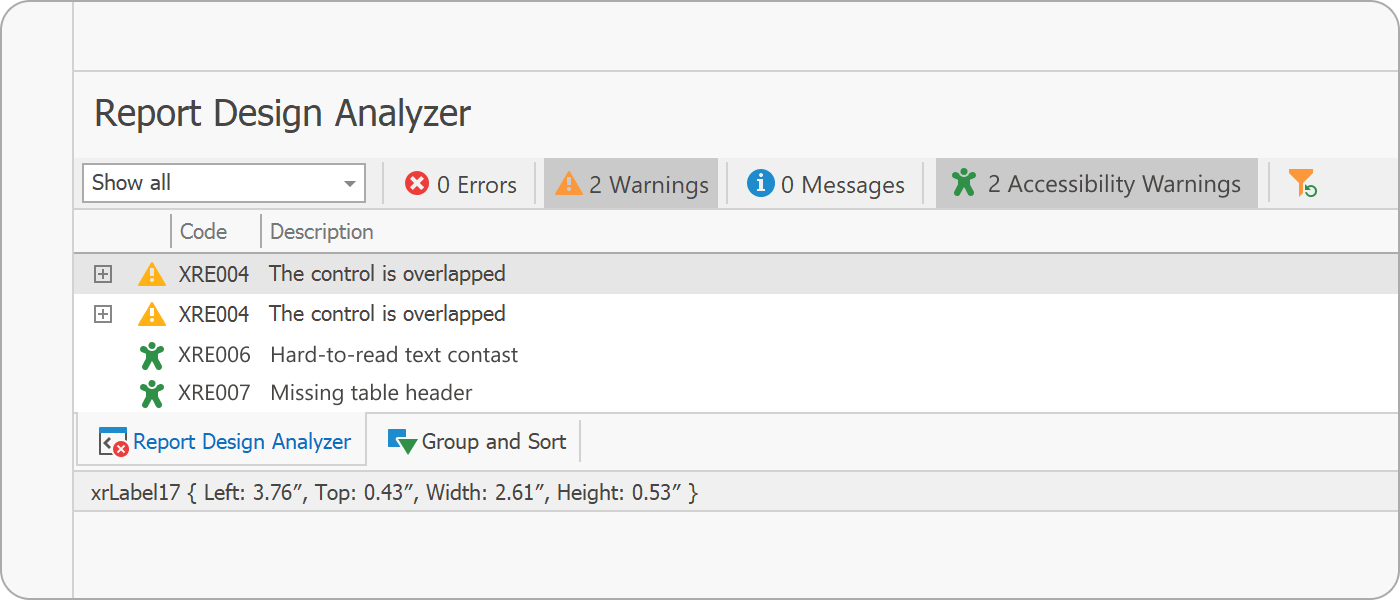Select the Report Design Analyzer tab
Viewport: 1400px width, 600px height.
pos(222,440)
